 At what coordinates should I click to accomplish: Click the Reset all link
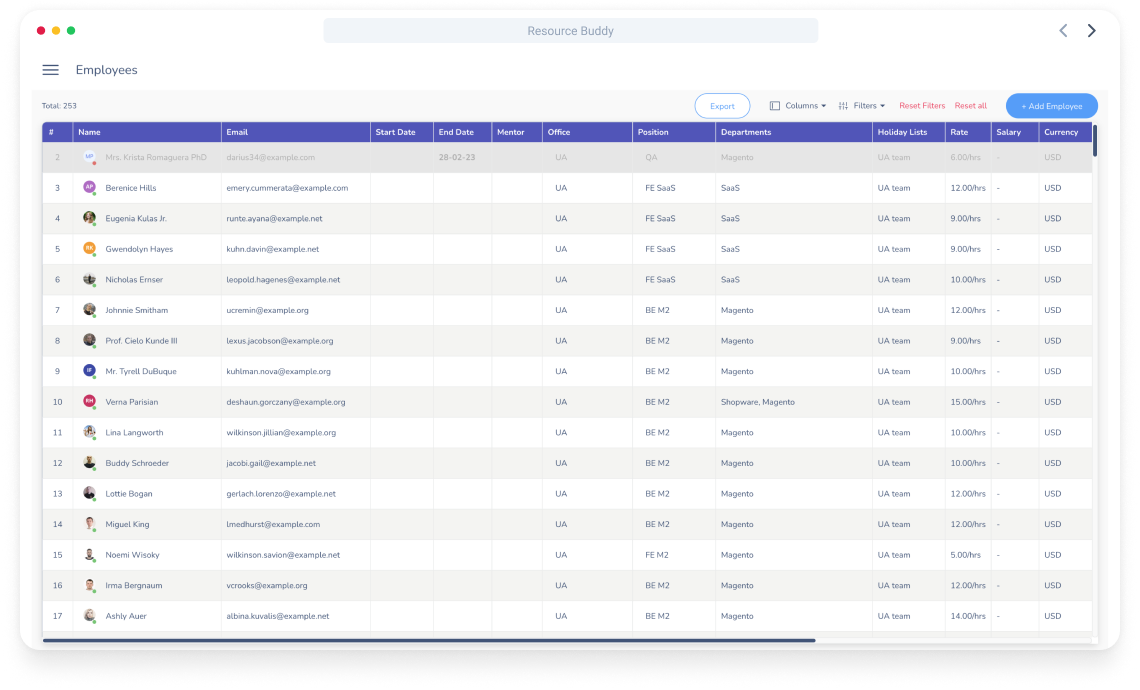click(x=970, y=106)
